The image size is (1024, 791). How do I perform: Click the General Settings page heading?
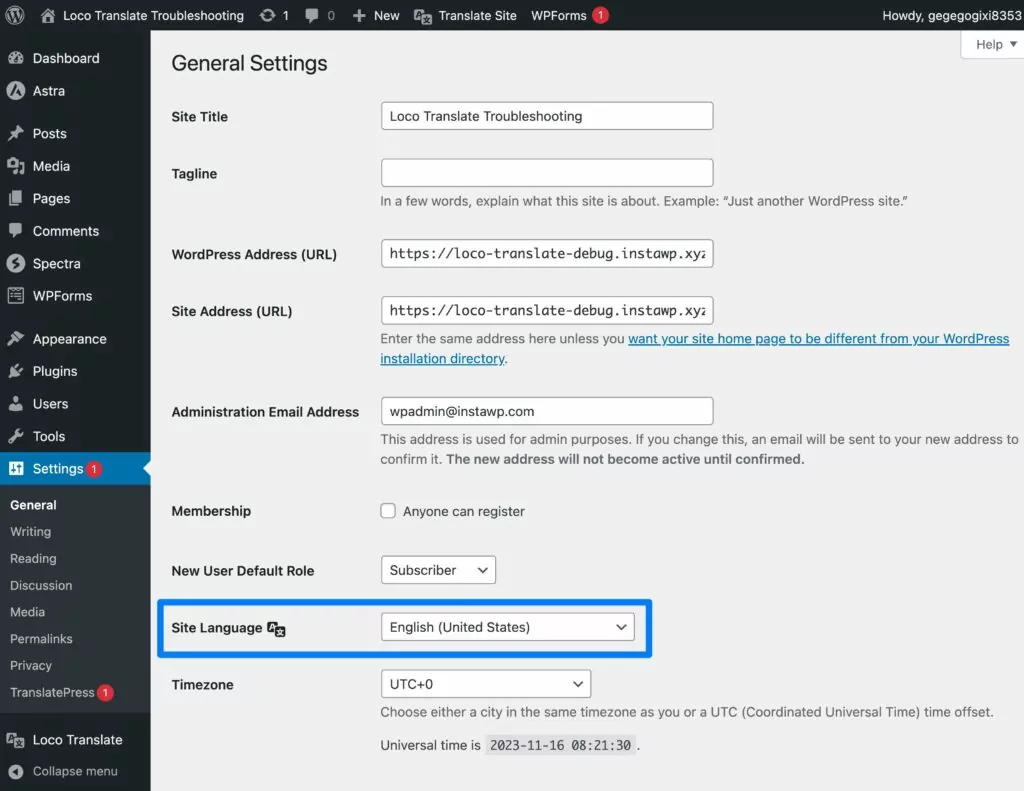[249, 63]
